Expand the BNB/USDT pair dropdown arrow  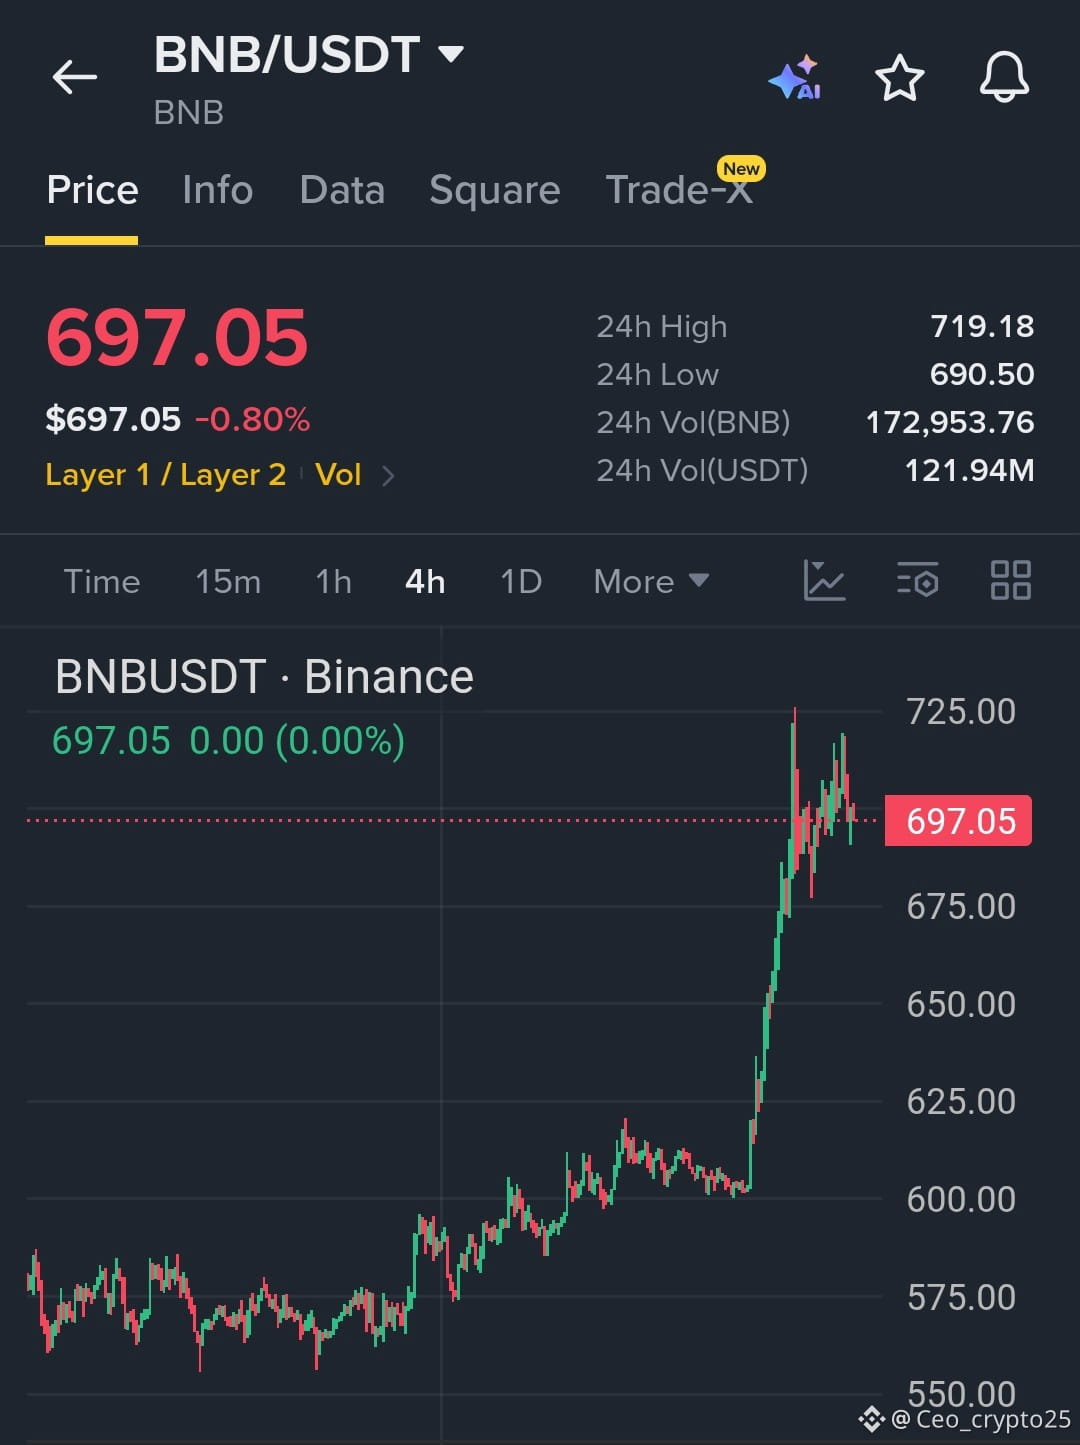451,54
